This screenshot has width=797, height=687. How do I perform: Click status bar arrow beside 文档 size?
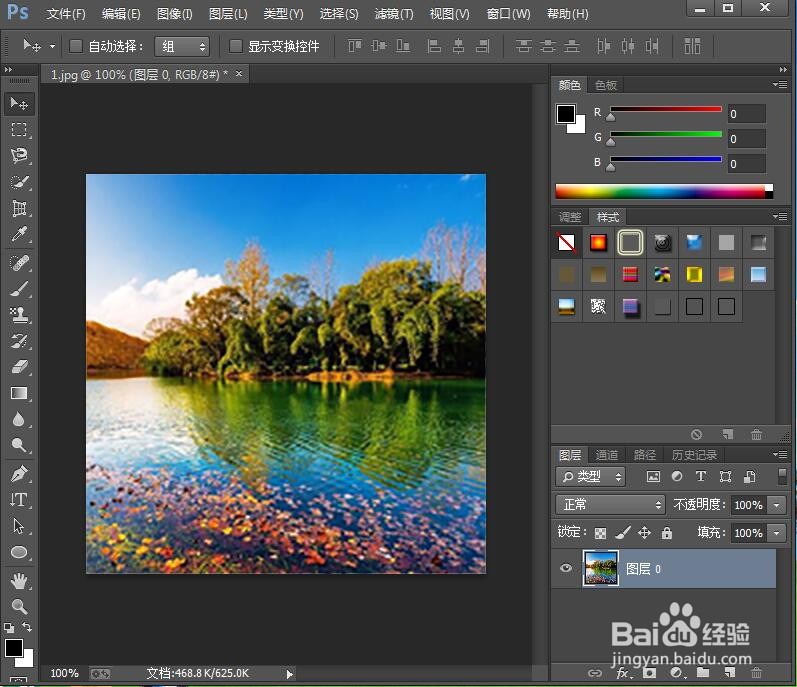point(289,674)
